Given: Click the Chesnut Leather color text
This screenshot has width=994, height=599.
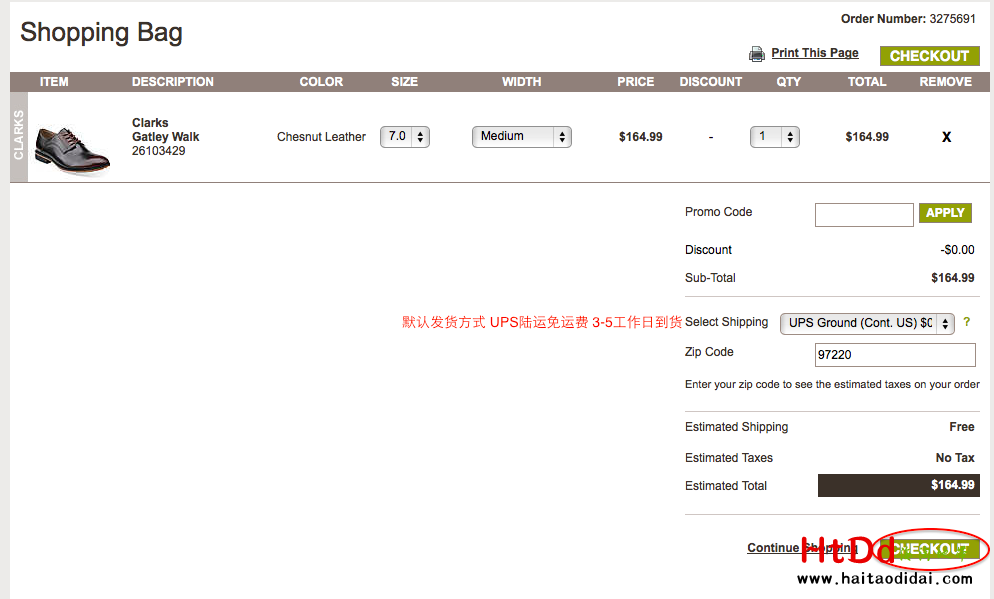Looking at the screenshot, I should [x=321, y=137].
